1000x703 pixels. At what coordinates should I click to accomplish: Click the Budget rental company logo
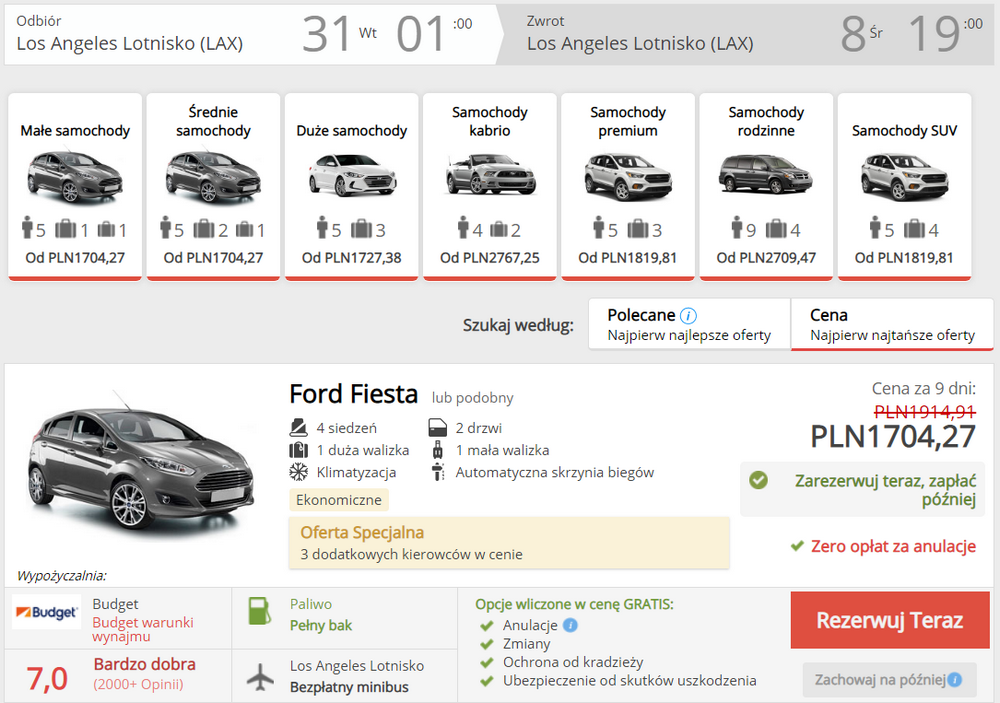[45, 611]
